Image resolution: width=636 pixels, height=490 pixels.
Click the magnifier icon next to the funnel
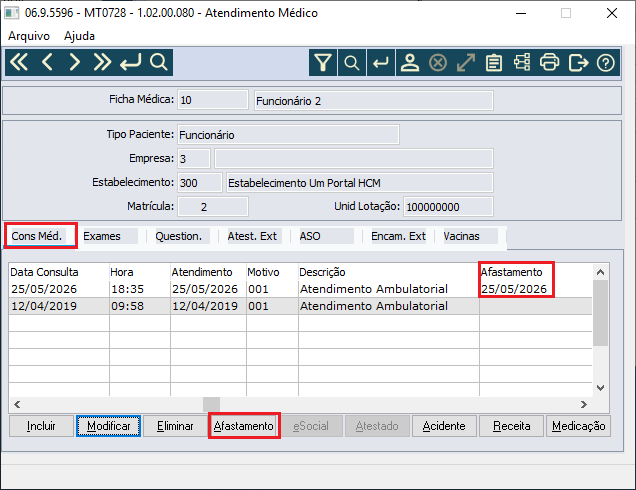(351, 63)
